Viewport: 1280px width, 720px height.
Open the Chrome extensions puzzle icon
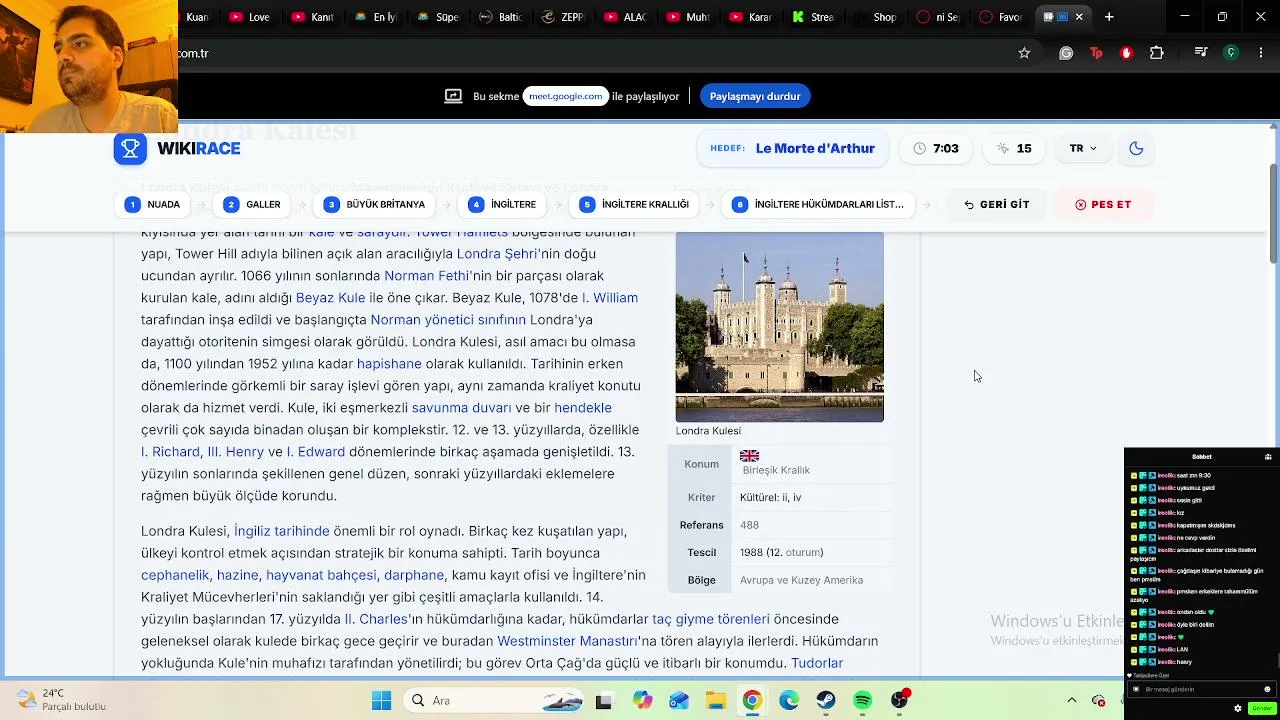[x=1157, y=53]
